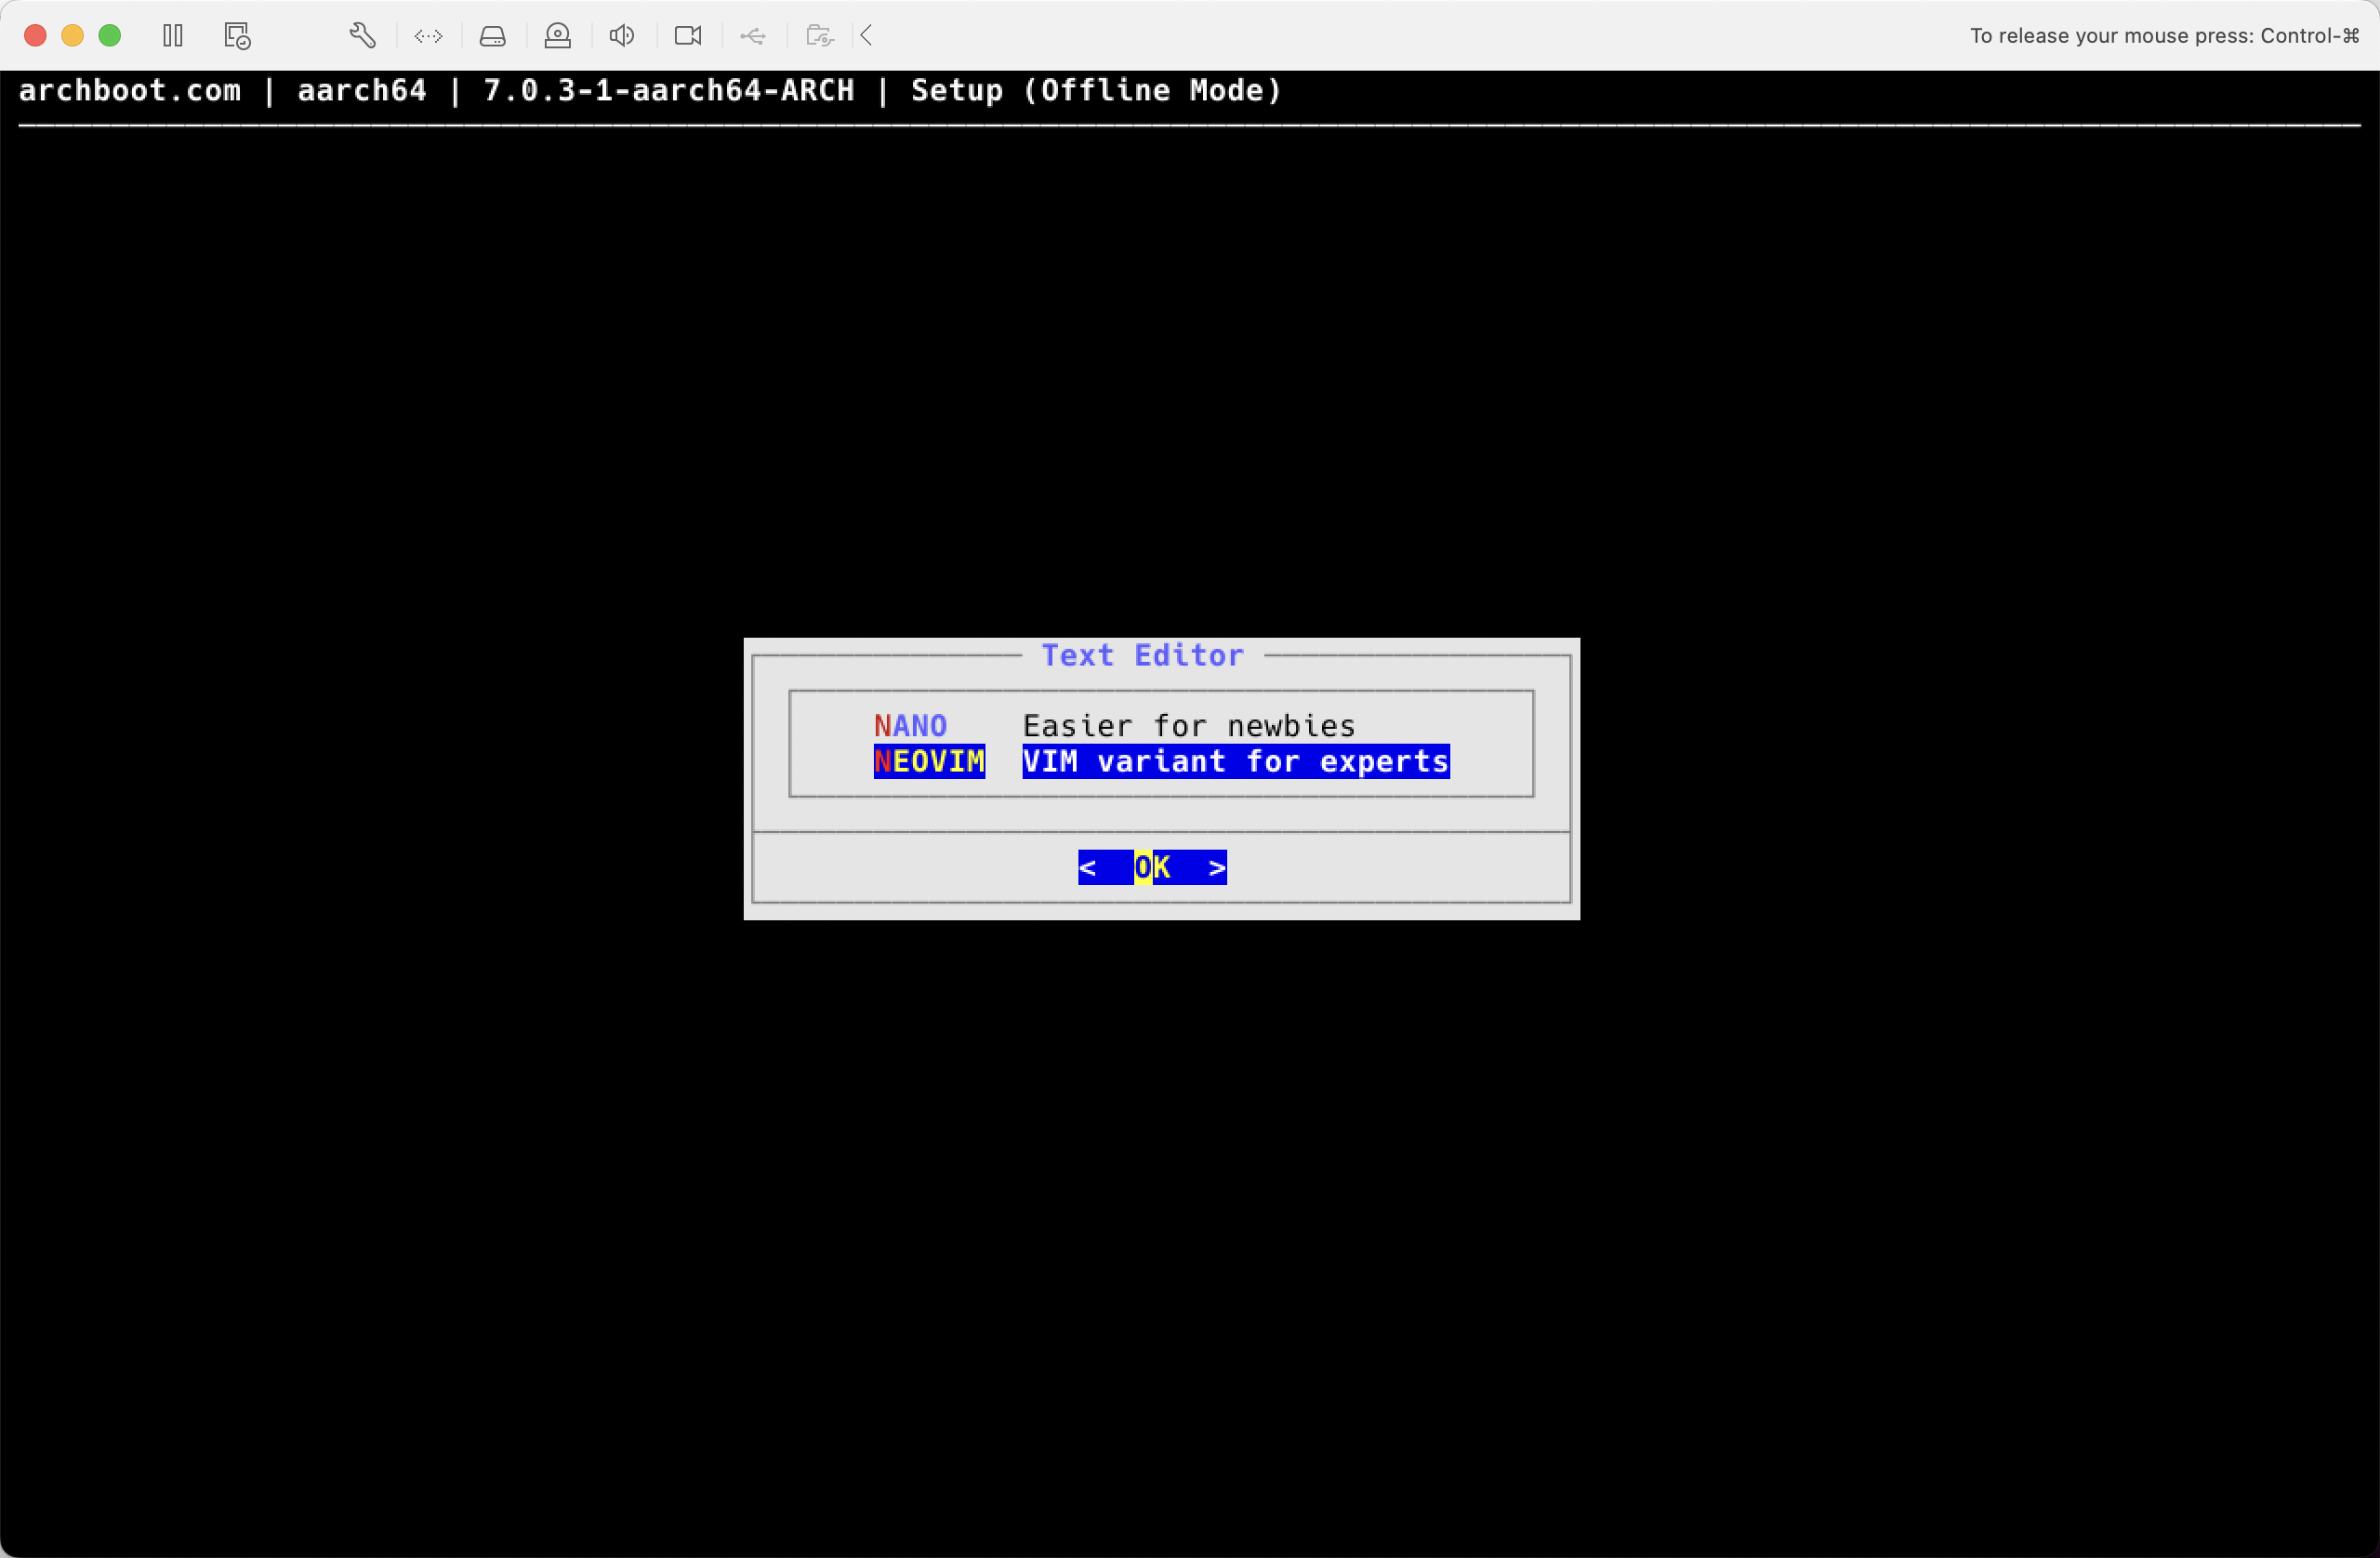Image resolution: width=2380 pixels, height=1558 pixels.
Task: Click the 'Text Editor' dialog title
Action: 1142,655
